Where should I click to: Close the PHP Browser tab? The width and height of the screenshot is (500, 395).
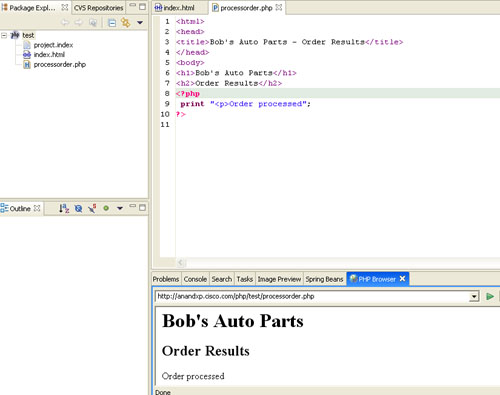(x=402, y=279)
